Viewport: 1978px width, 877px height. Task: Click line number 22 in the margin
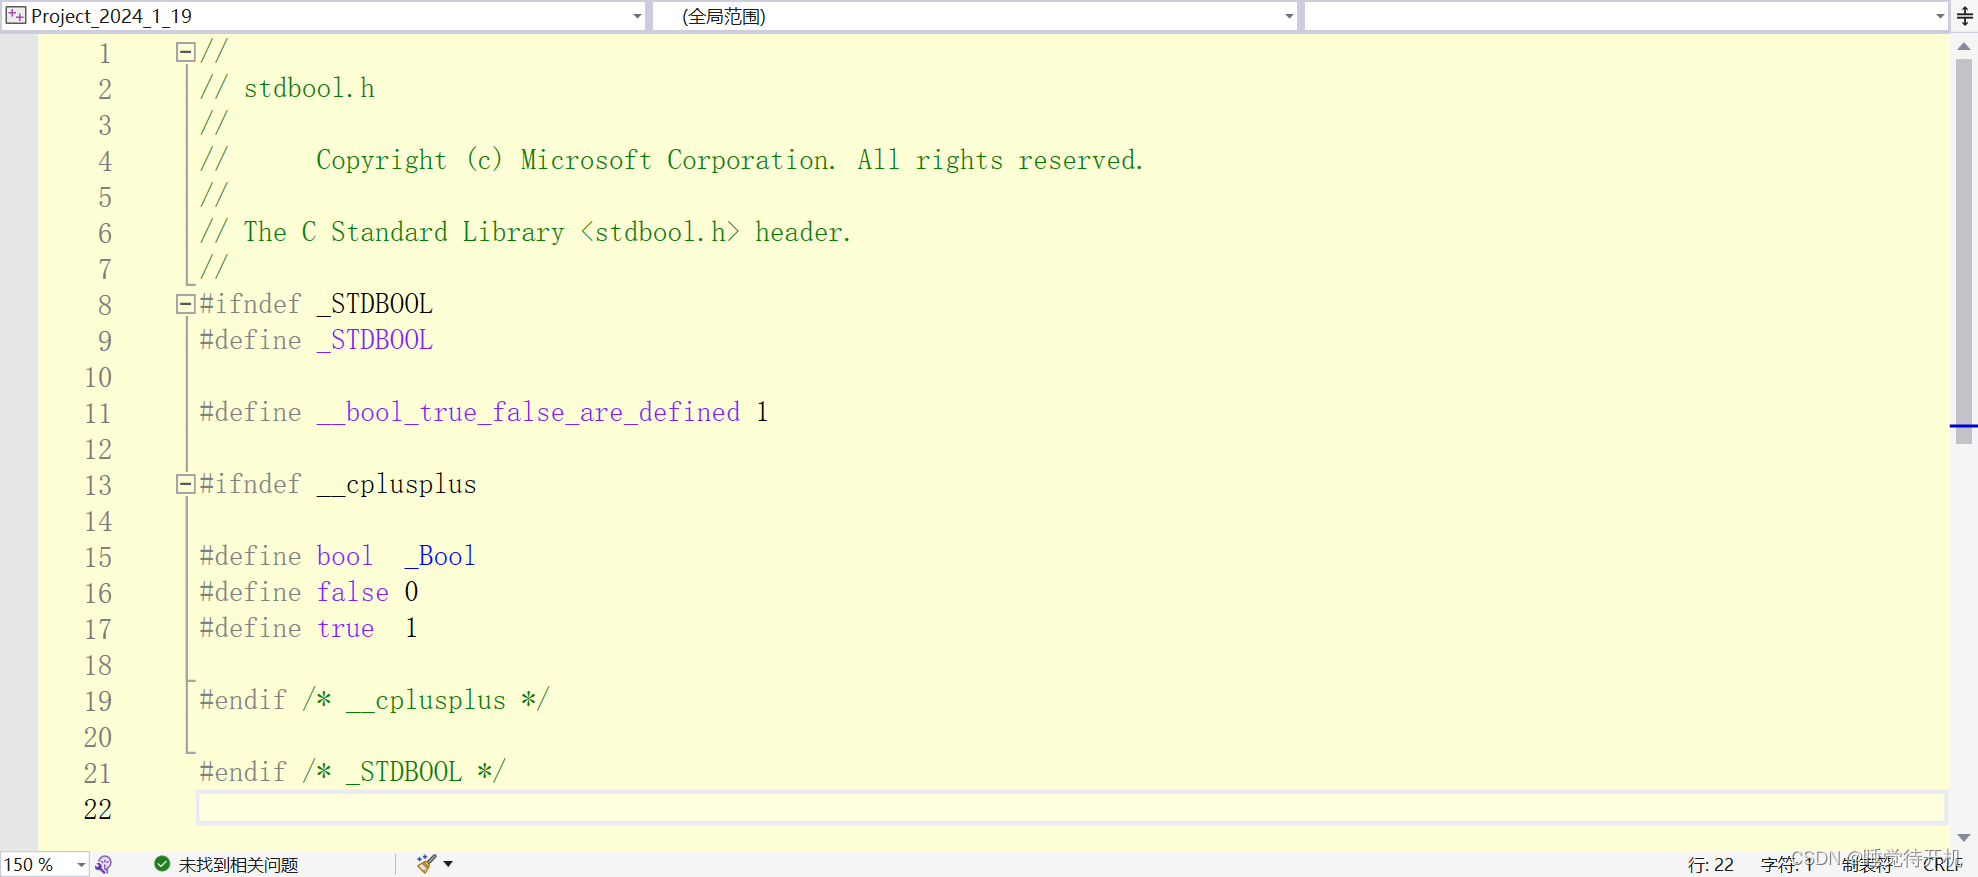(x=98, y=809)
